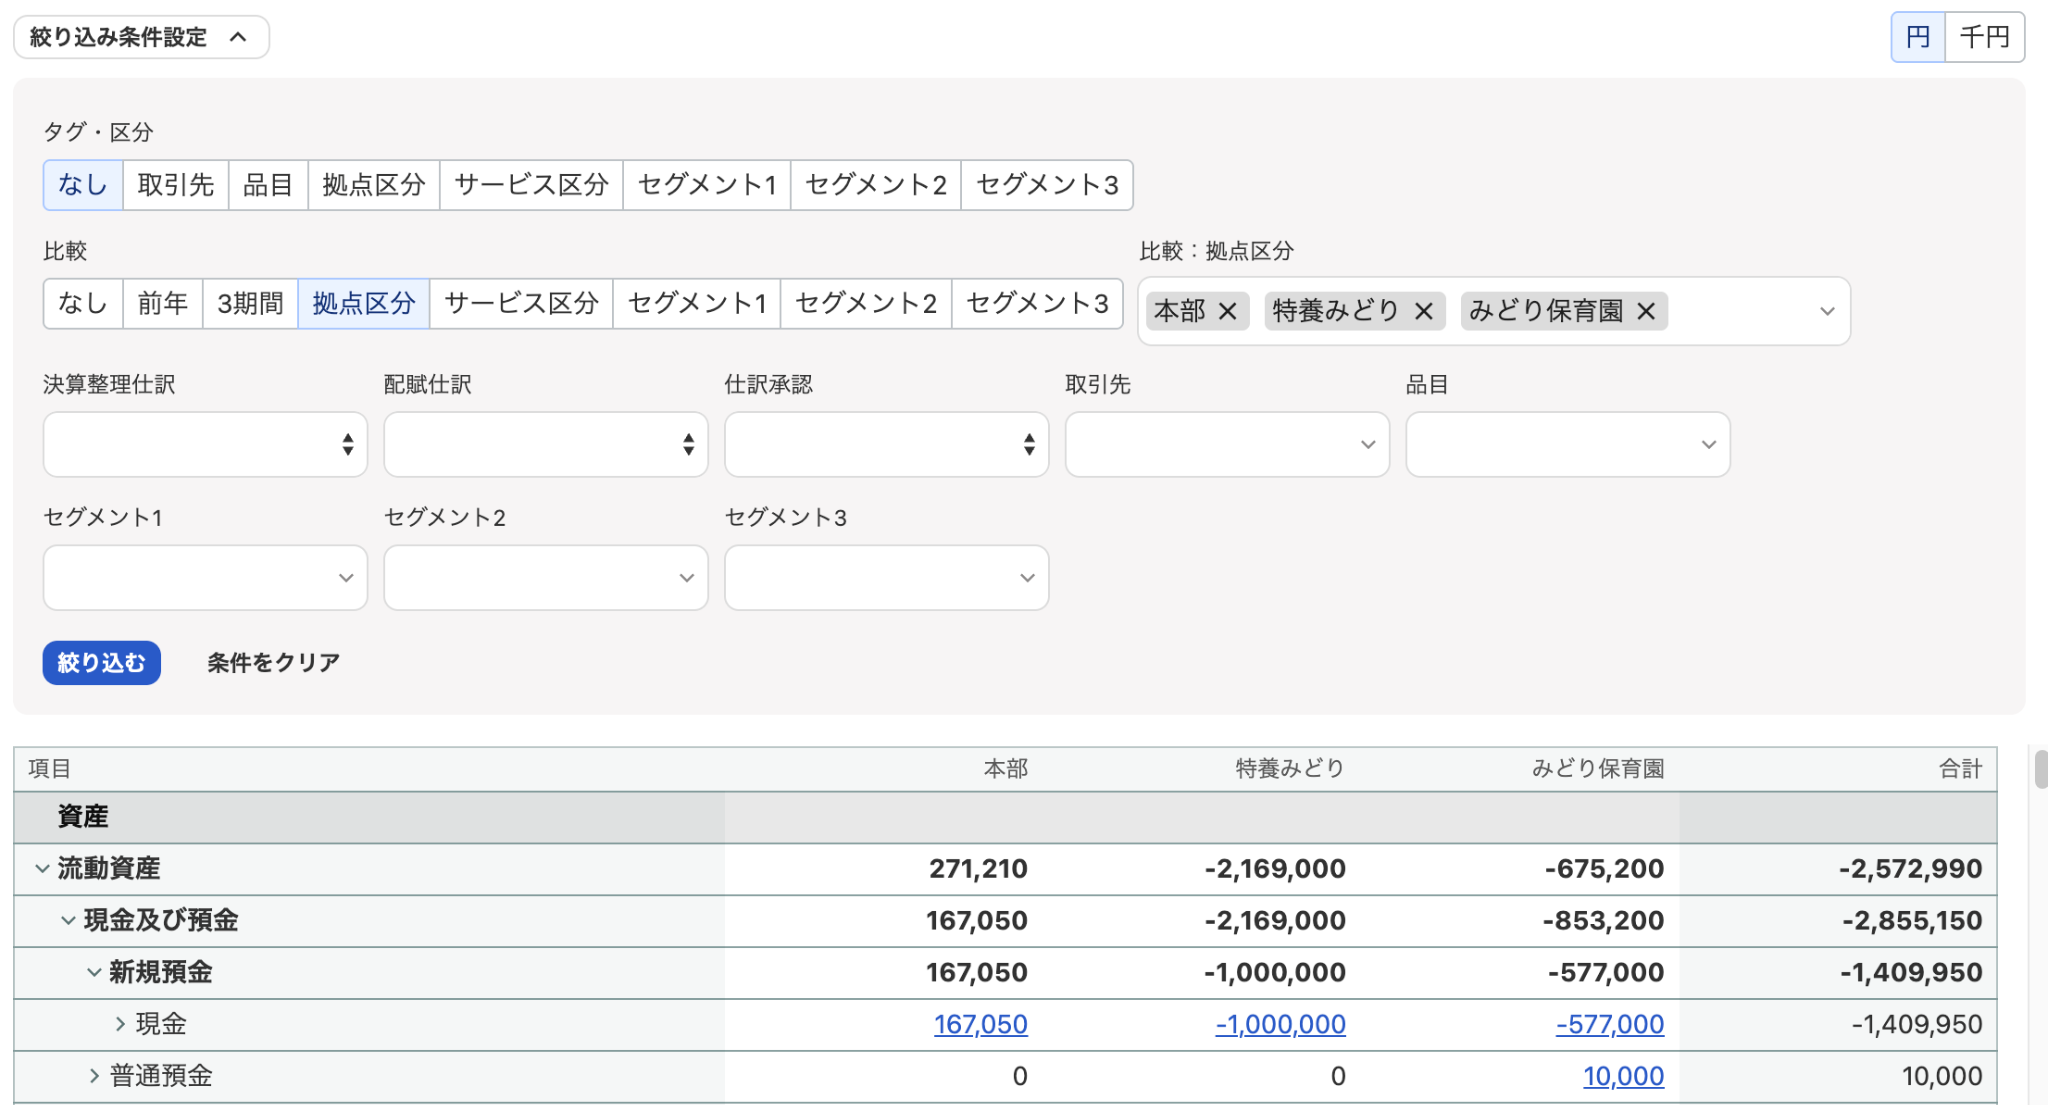Set comparison to 3期間
2048x1105 pixels.
tap(250, 304)
